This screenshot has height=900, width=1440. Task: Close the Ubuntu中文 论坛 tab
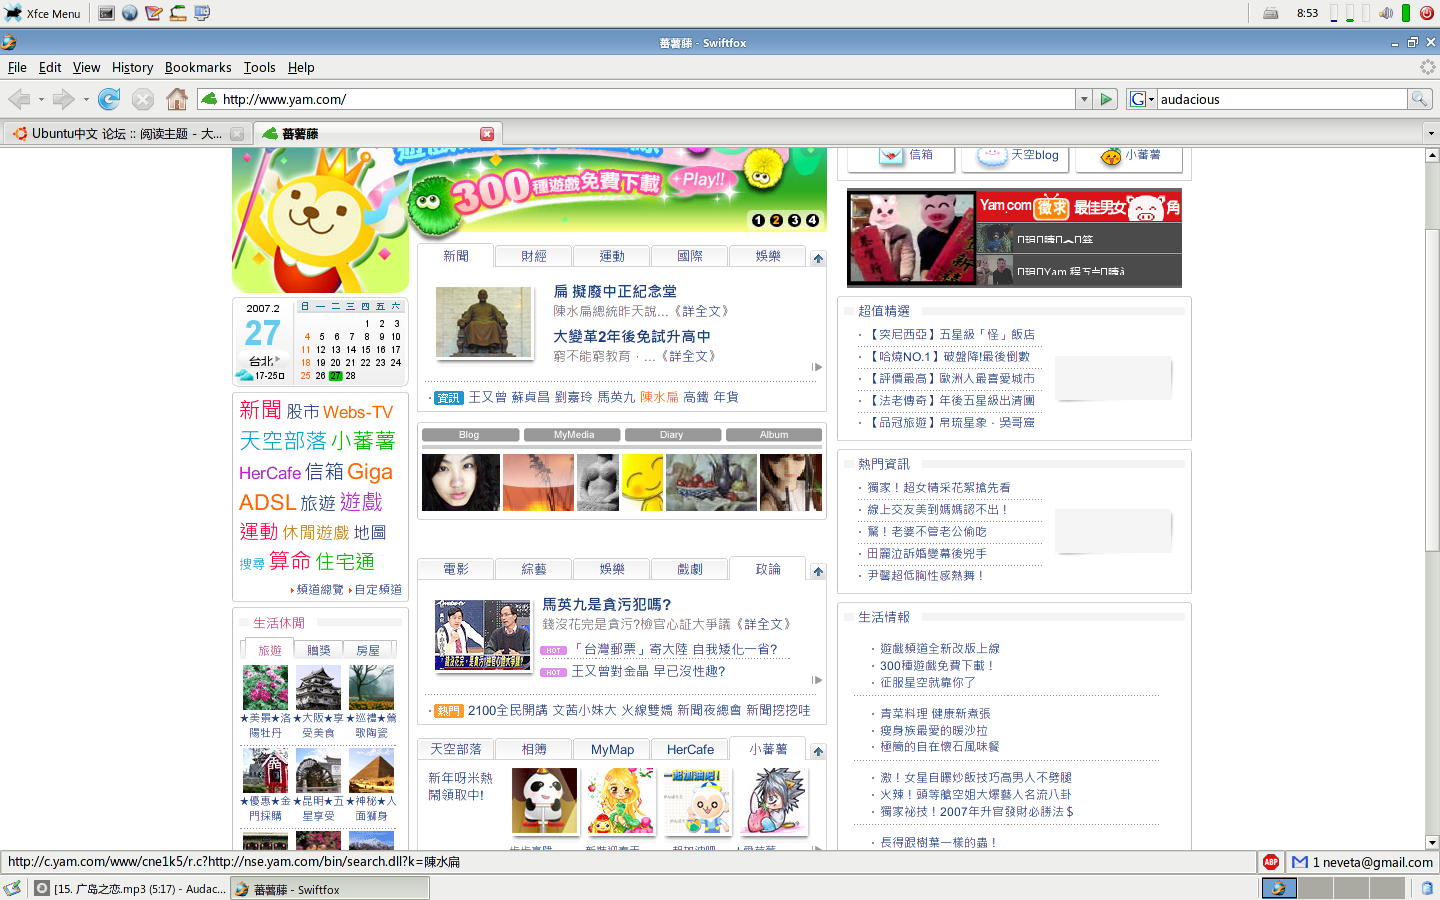[x=237, y=134]
